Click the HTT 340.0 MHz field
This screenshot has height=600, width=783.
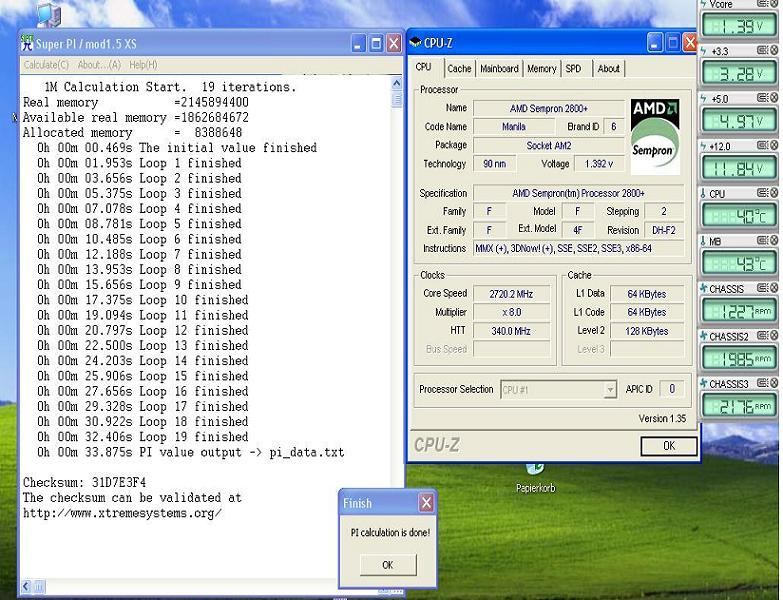[x=511, y=331]
